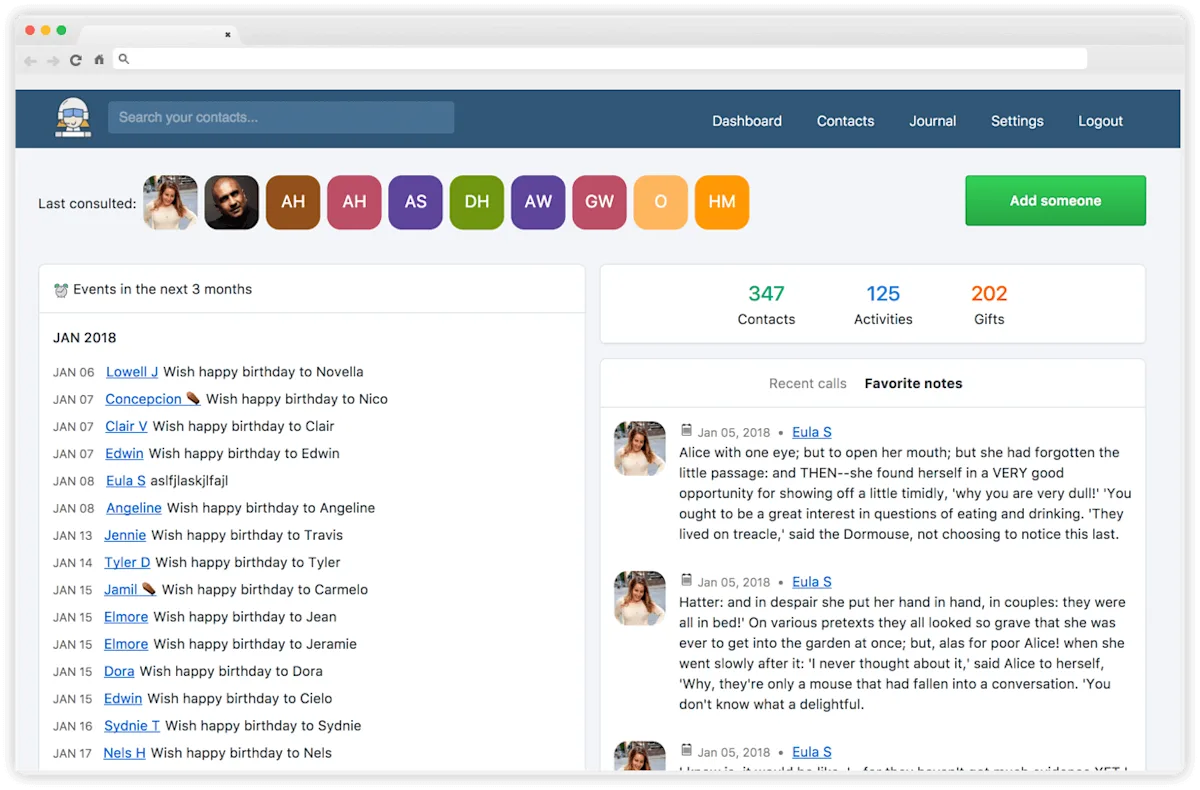Click the Add someone button
This screenshot has height=790, width=1200.
pos(1055,201)
